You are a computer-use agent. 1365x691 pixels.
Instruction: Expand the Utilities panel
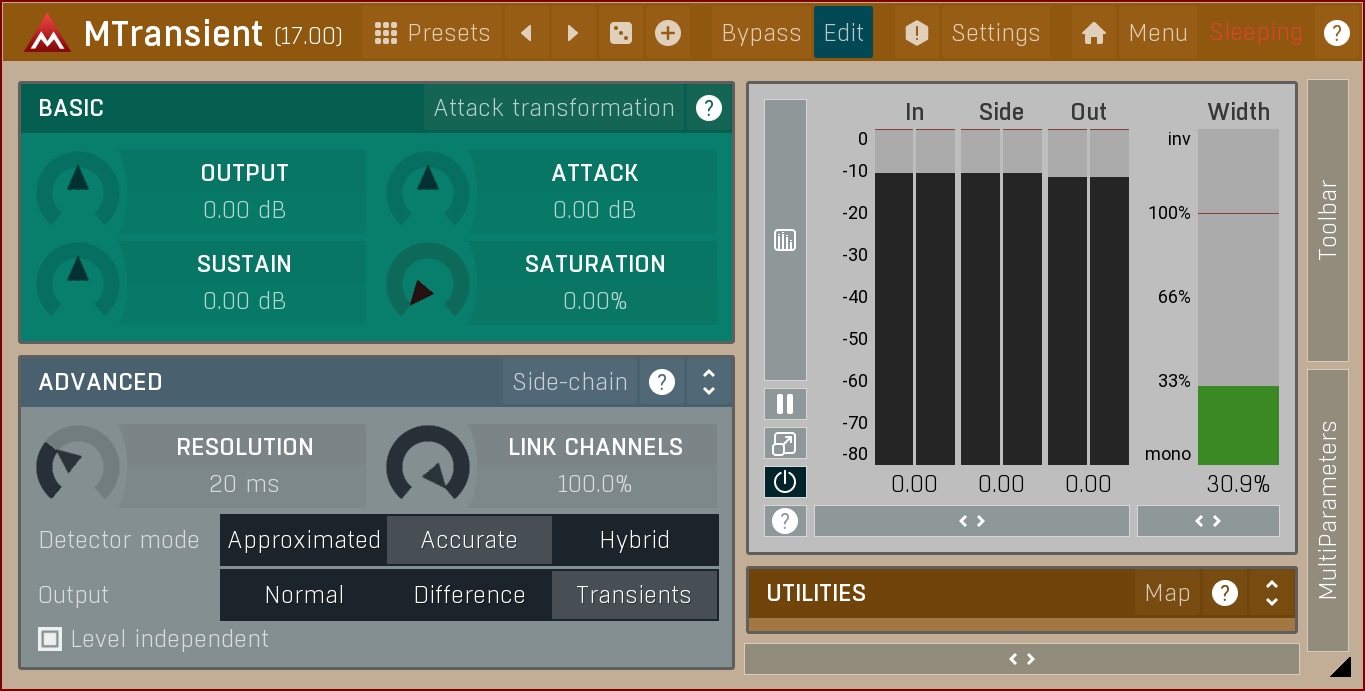tap(1271, 593)
